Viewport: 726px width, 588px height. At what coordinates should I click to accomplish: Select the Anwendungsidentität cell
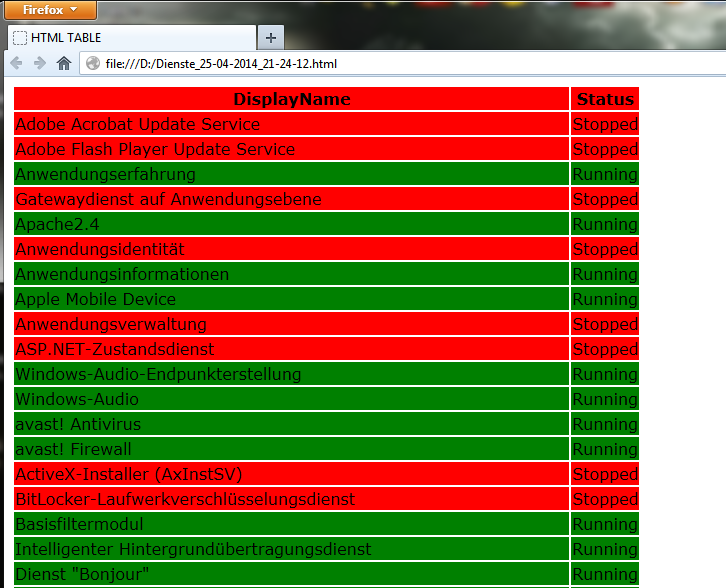291,249
